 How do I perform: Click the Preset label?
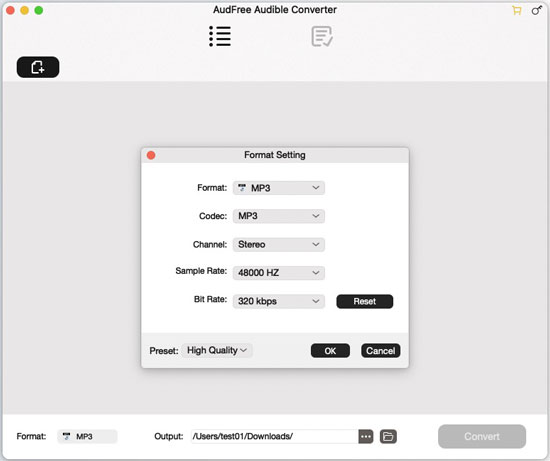[164, 351]
